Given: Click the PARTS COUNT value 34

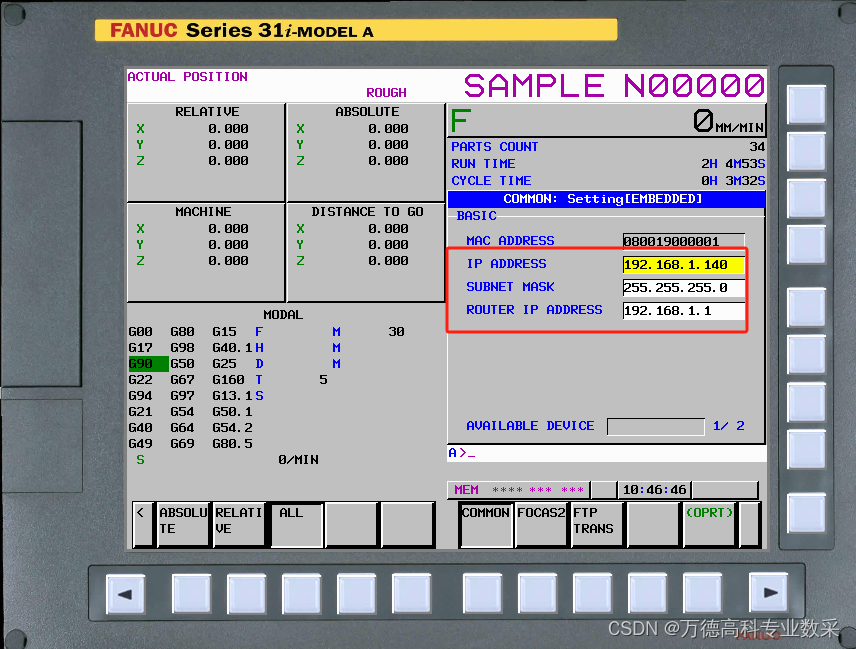Looking at the screenshot, I should tap(757, 147).
